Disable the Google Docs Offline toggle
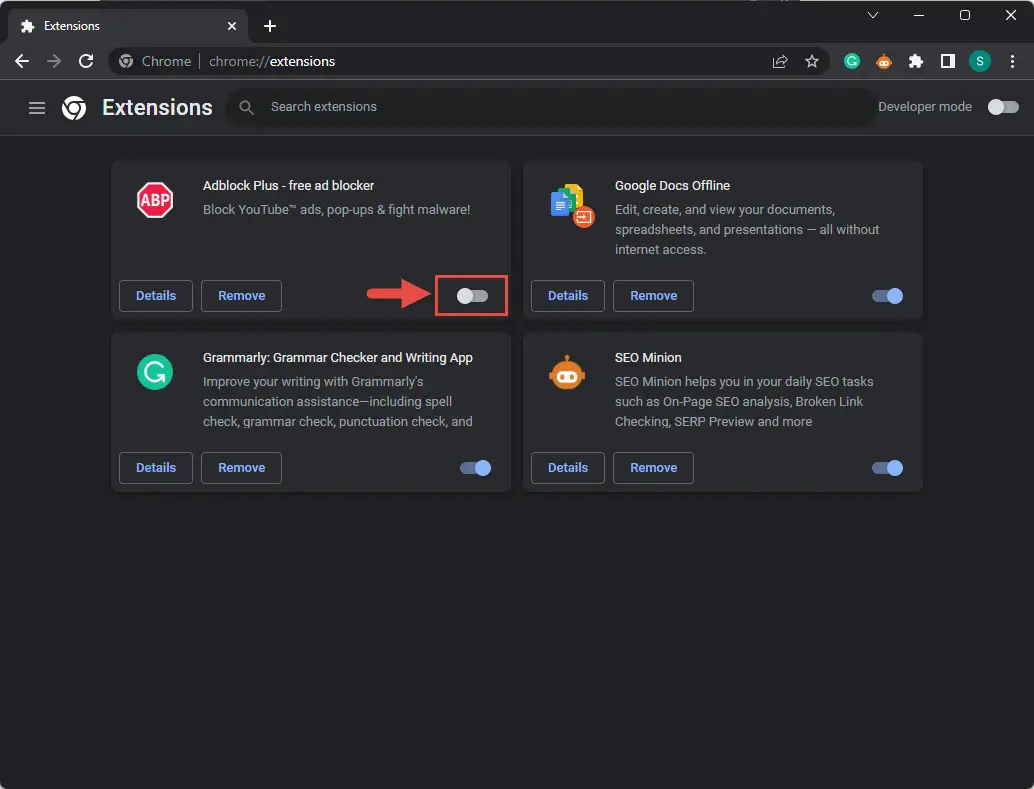 887,296
